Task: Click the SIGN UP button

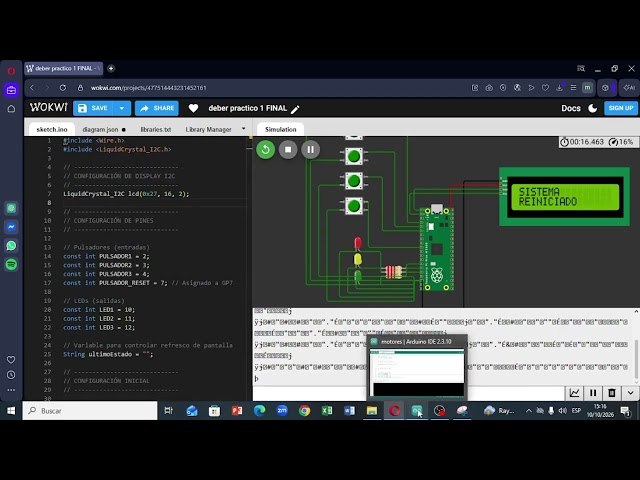Action: 620,108
